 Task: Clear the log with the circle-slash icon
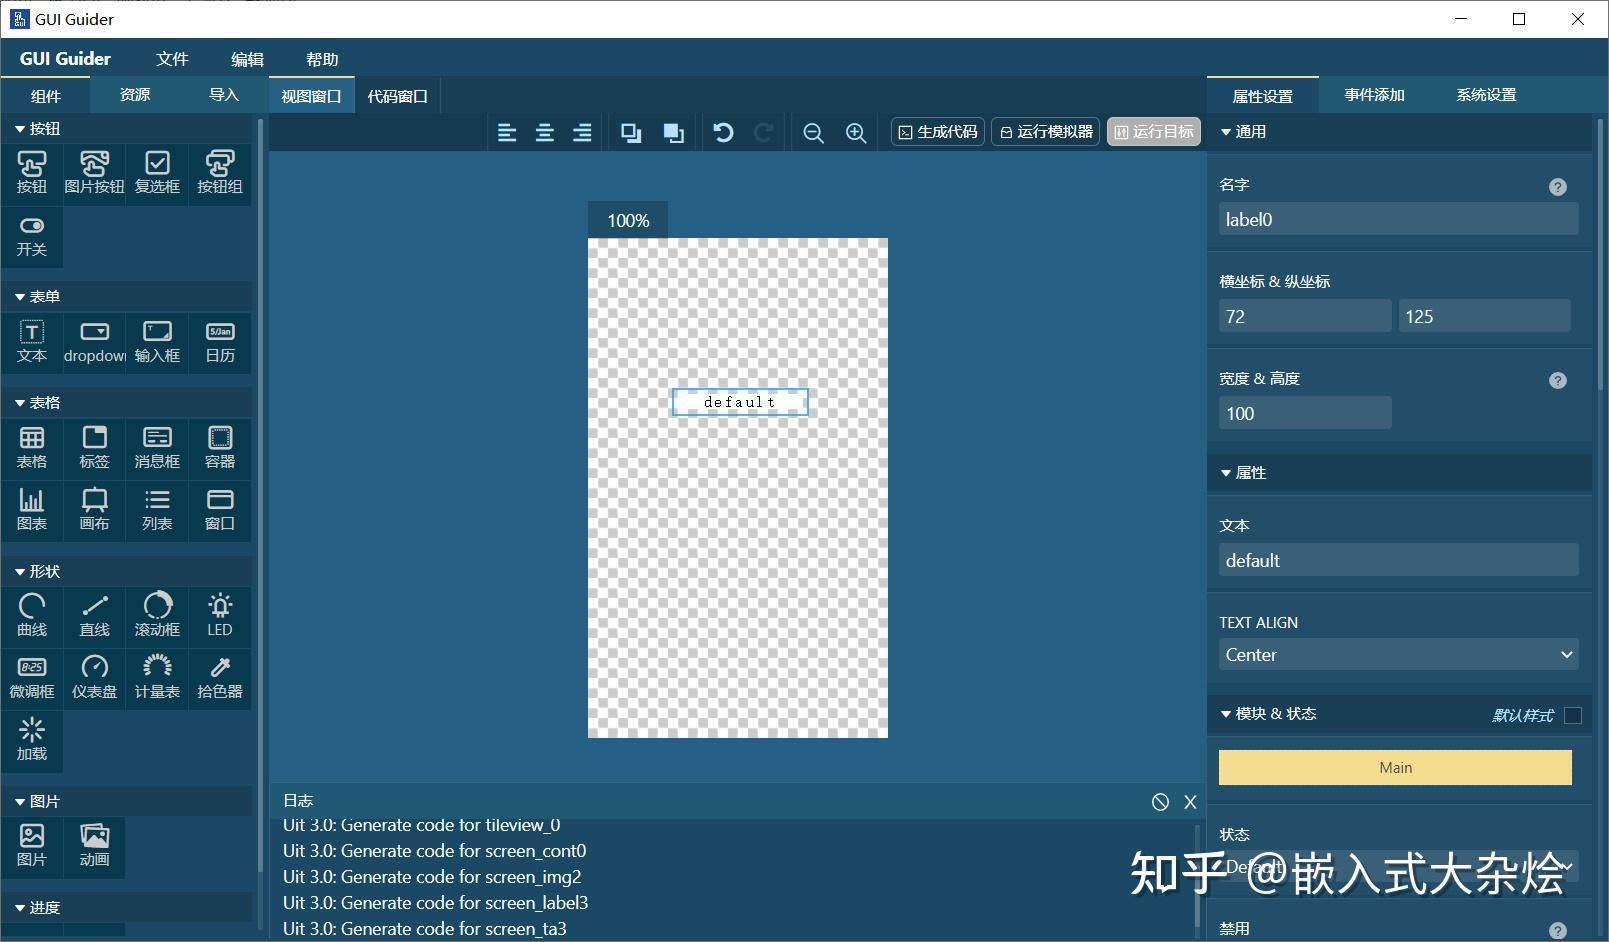[1160, 801]
